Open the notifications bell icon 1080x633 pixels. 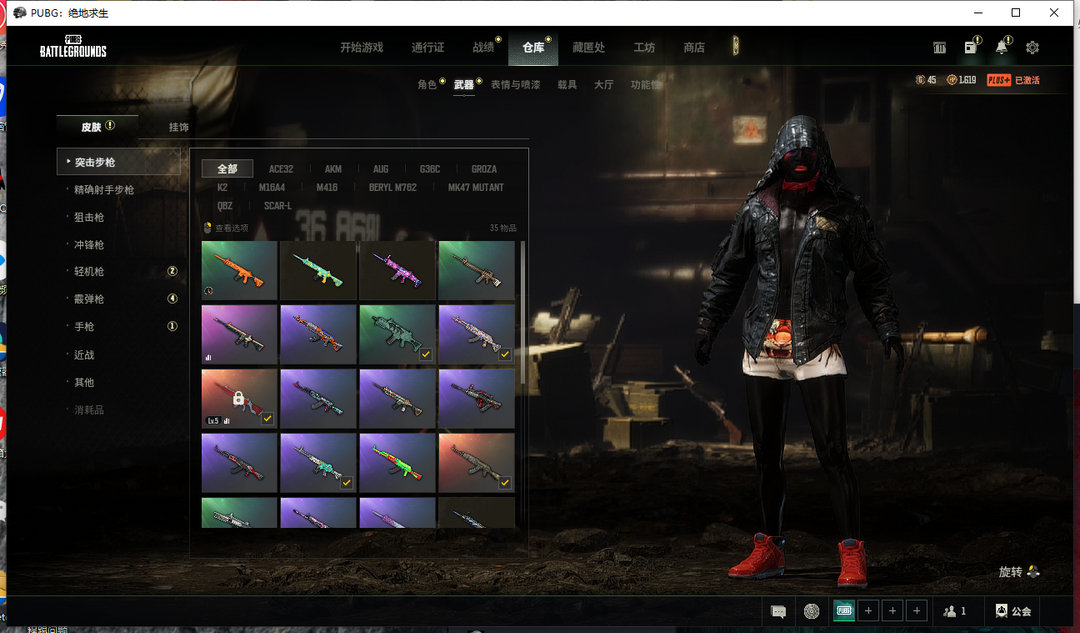(x=1001, y=48)
